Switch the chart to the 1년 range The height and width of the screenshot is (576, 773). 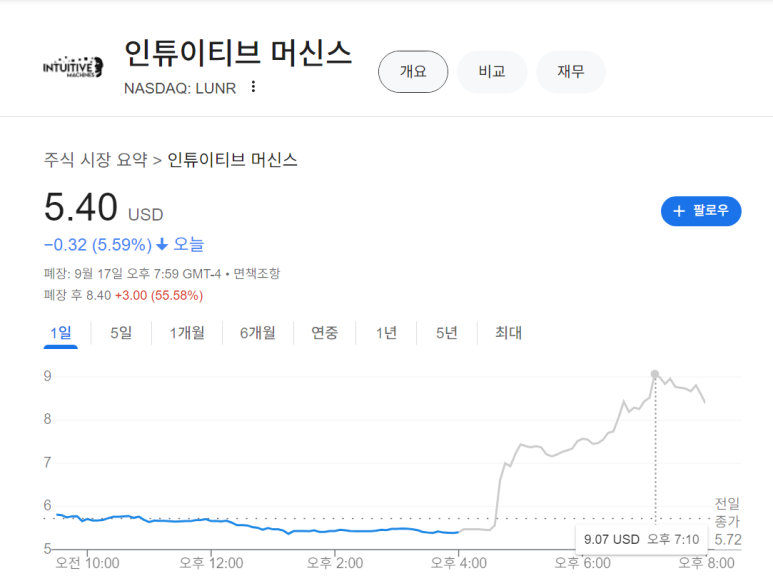pos(386,333)
